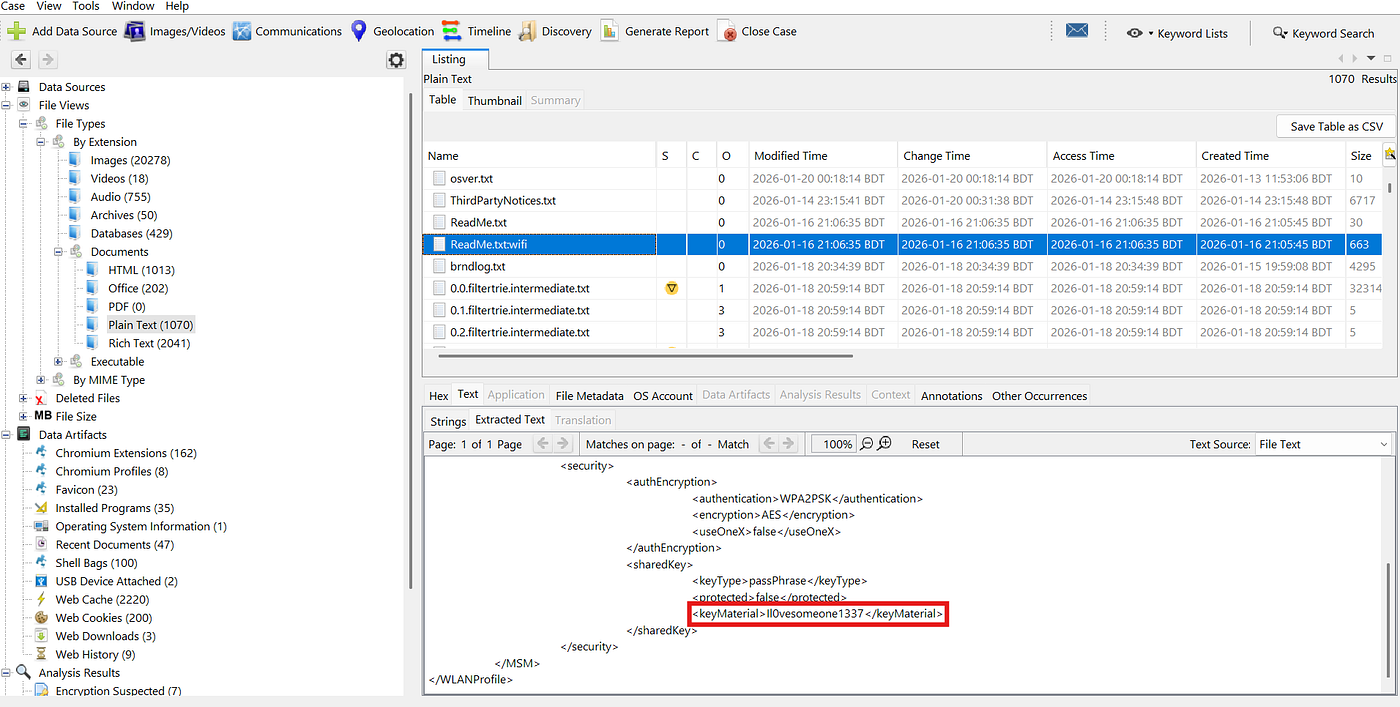
Task: Switch to the Thumbnail tab
Action: [494, 100]
